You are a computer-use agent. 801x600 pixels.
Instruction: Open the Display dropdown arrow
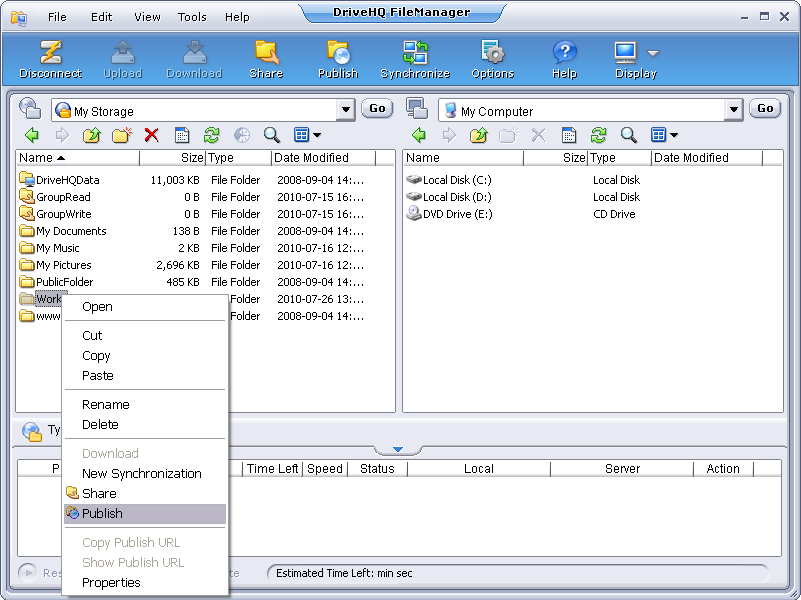tap(653, 53)
